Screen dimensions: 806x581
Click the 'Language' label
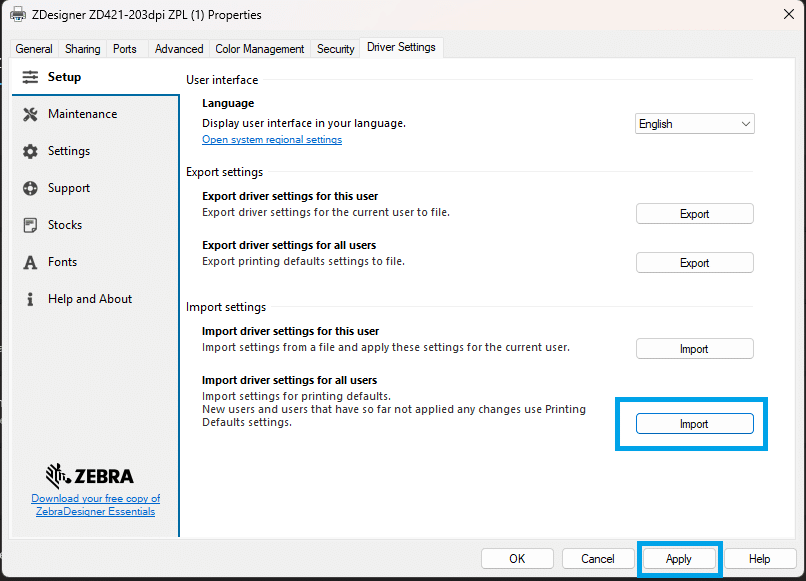point(228,103)
